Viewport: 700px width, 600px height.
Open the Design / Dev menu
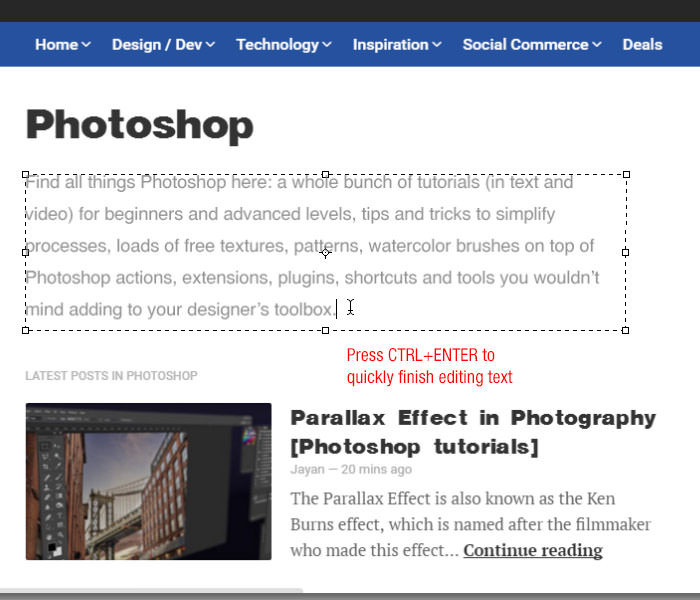(163, 45)
